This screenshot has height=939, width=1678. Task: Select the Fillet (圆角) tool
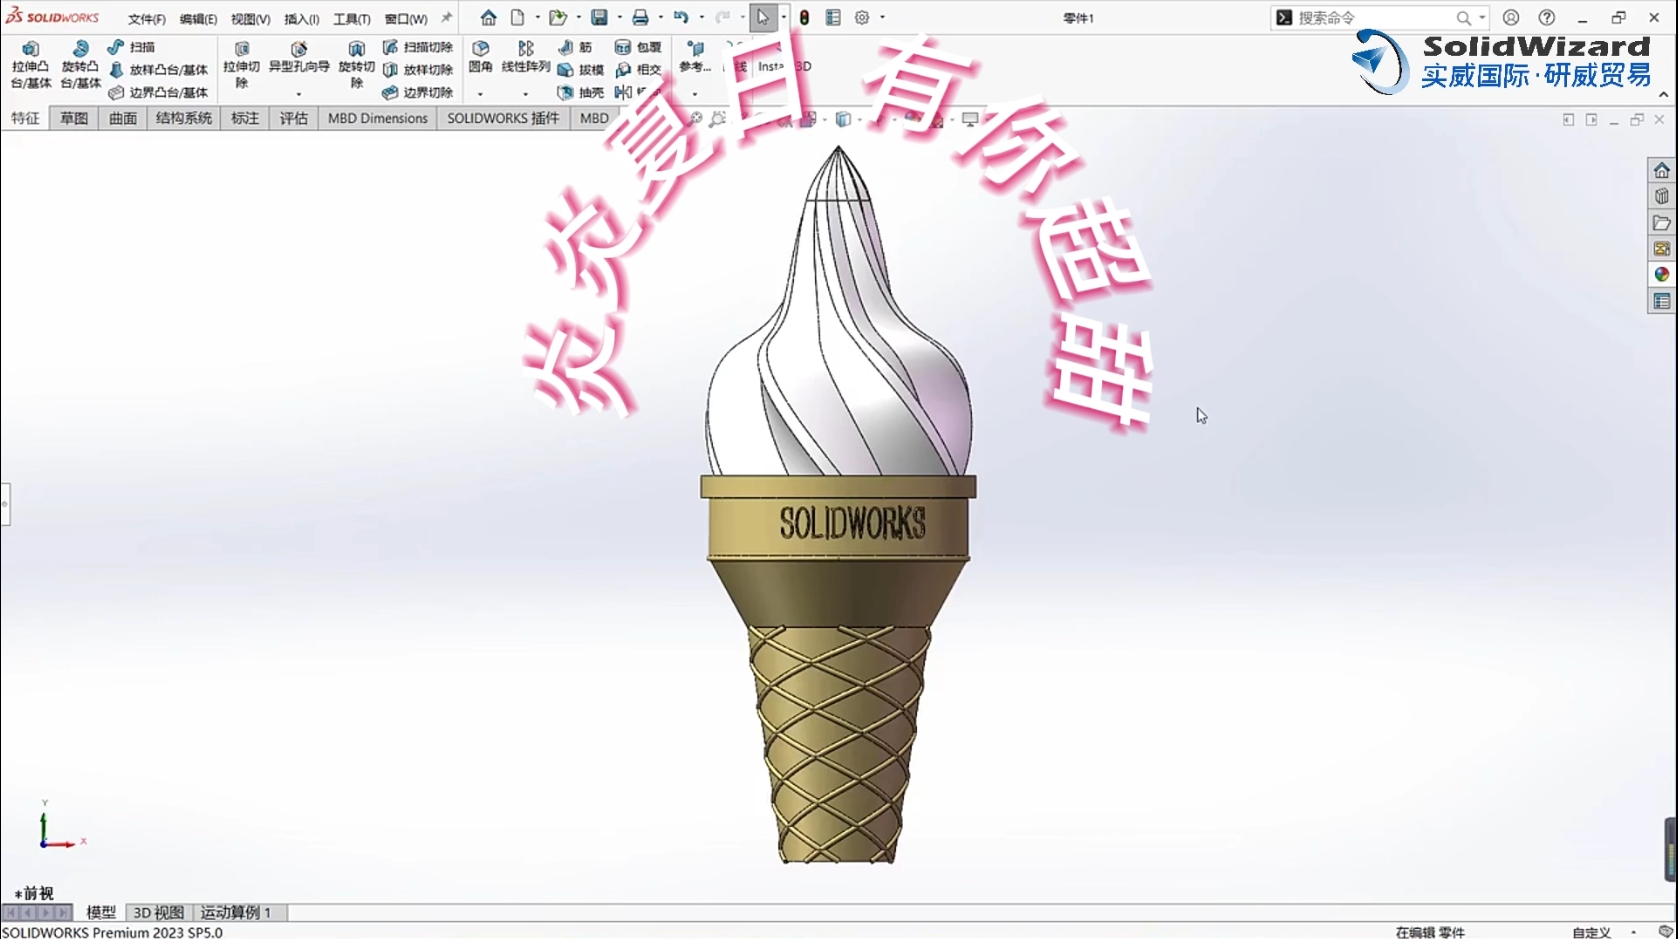pyautogui.click(x=481, y=57)
